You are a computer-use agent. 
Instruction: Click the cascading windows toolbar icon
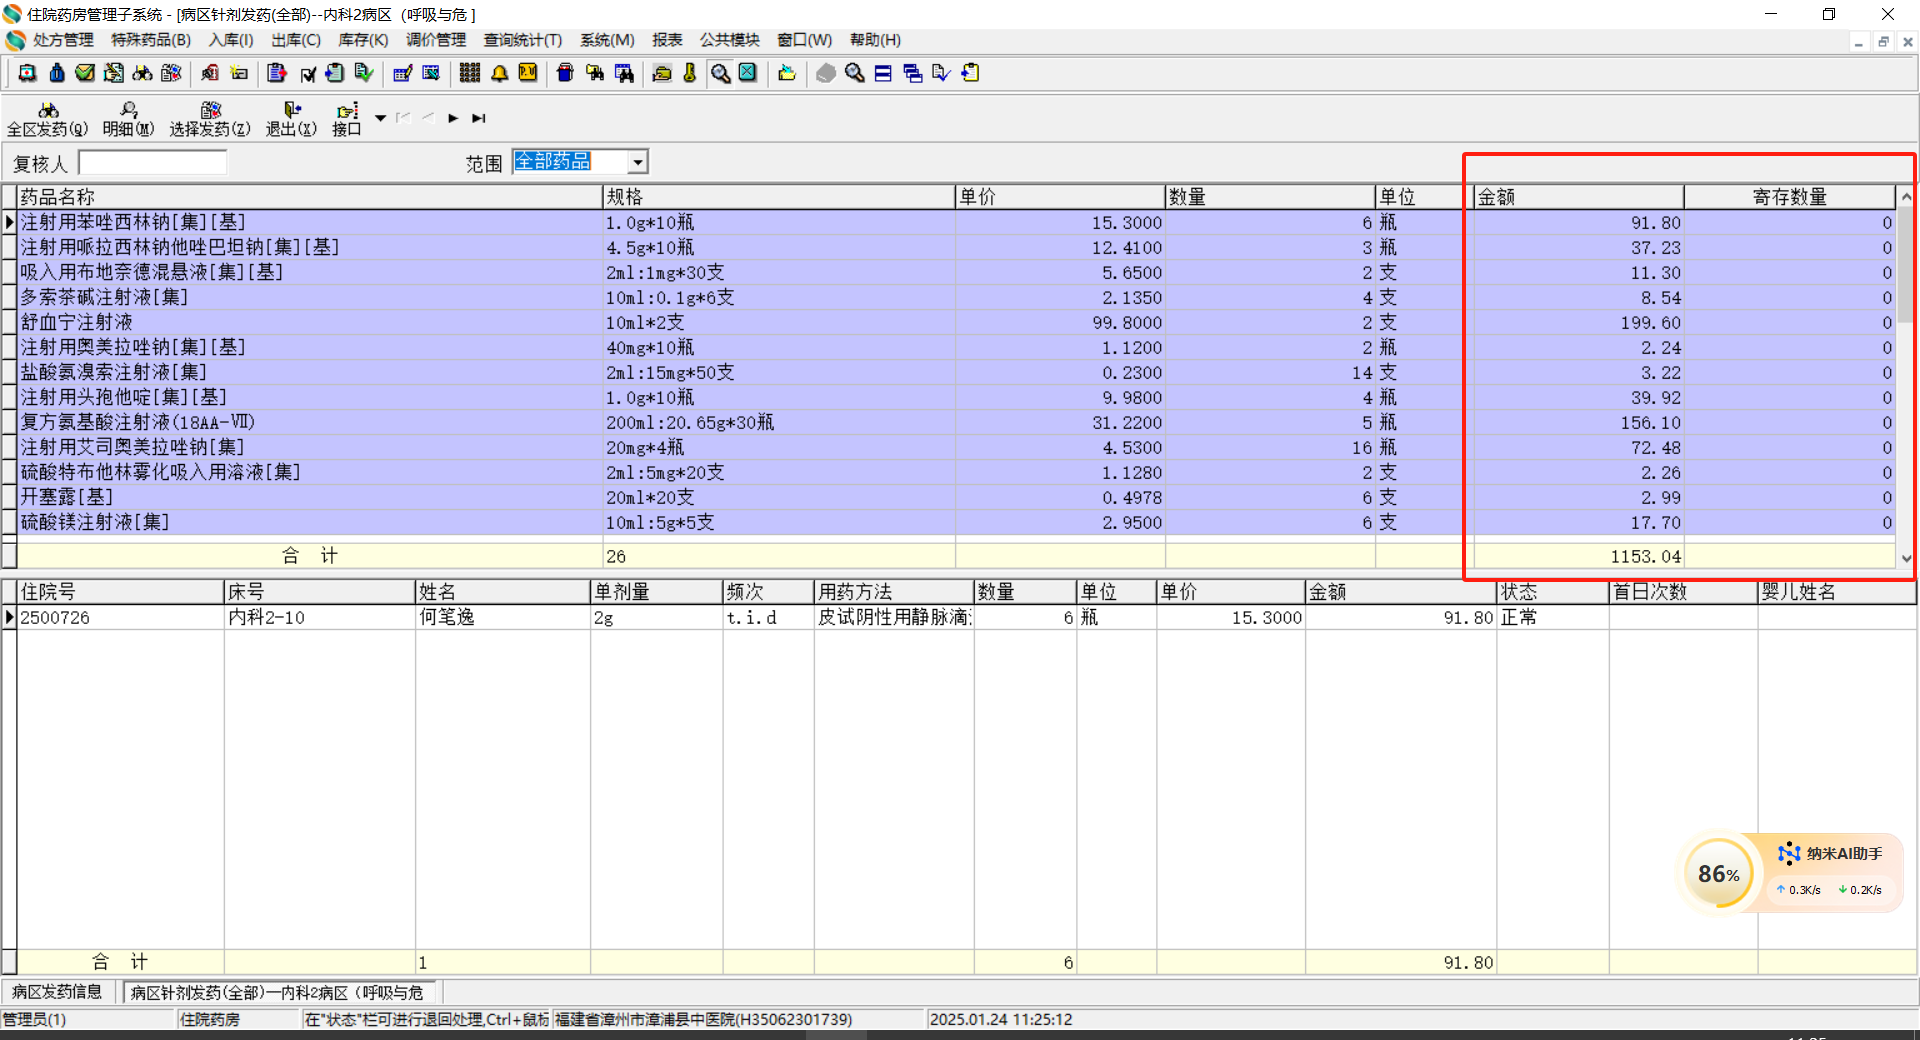coord(912,73)
